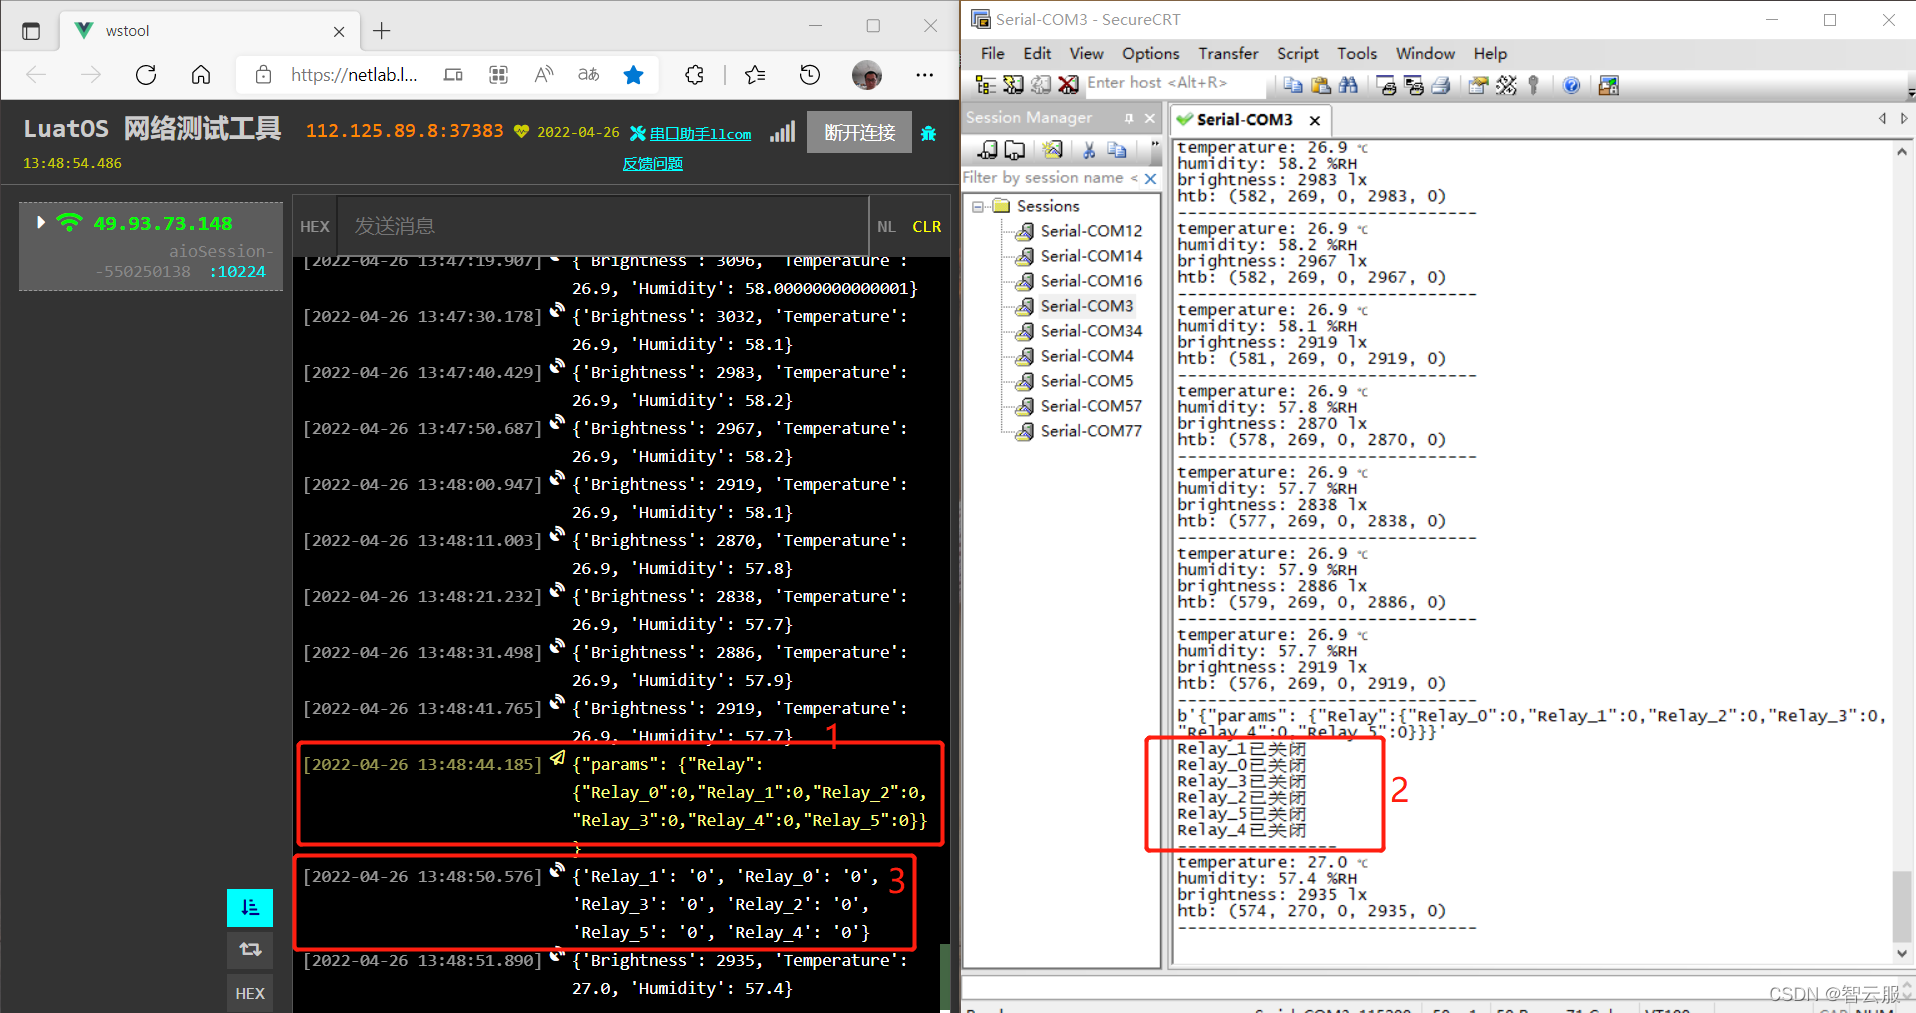This screenshot has height=1013, width=1916.
Task: Click the browser favorites star icon
Action: (x=633, y=74)
